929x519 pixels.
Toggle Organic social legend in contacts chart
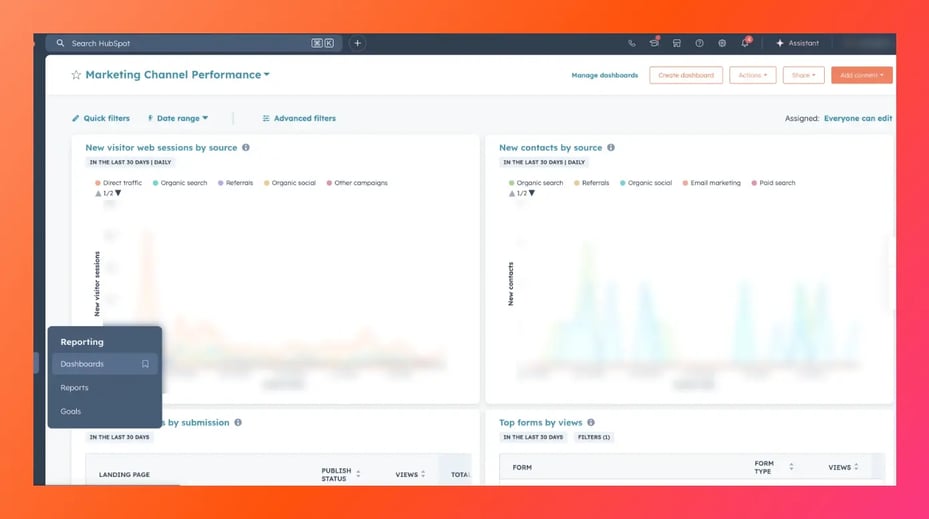click(x=646, y=183)
